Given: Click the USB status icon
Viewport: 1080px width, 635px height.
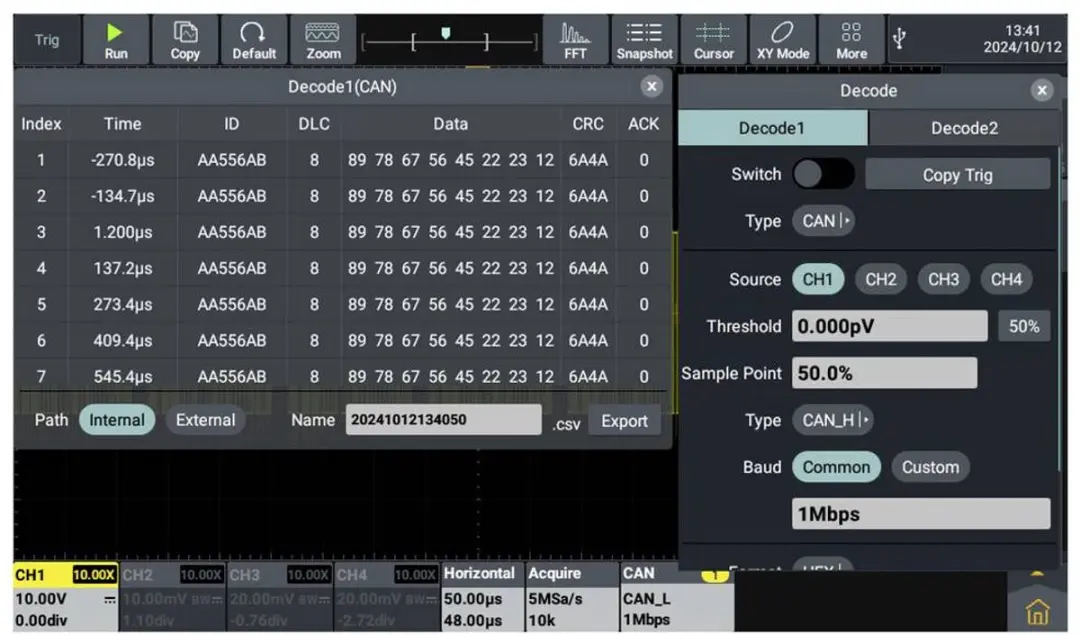Looking at the screenshot, I should click(x=899, y=39).
